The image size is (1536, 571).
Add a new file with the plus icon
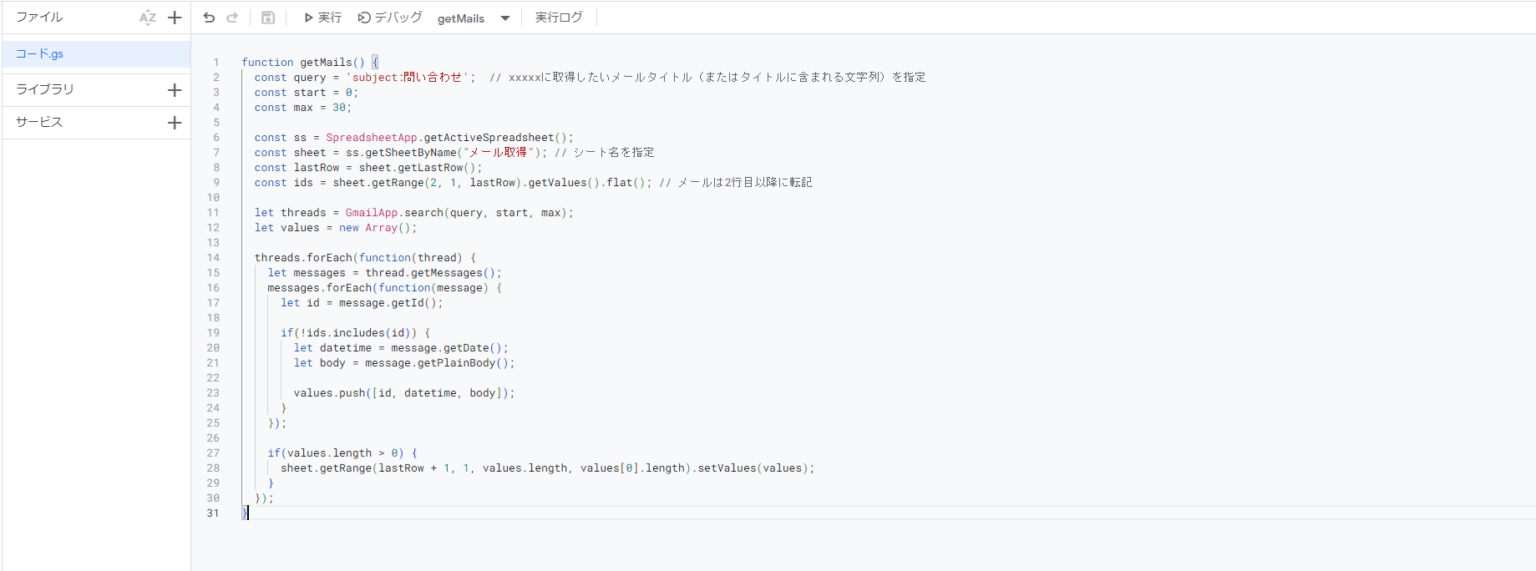click(x=175, y=18)
